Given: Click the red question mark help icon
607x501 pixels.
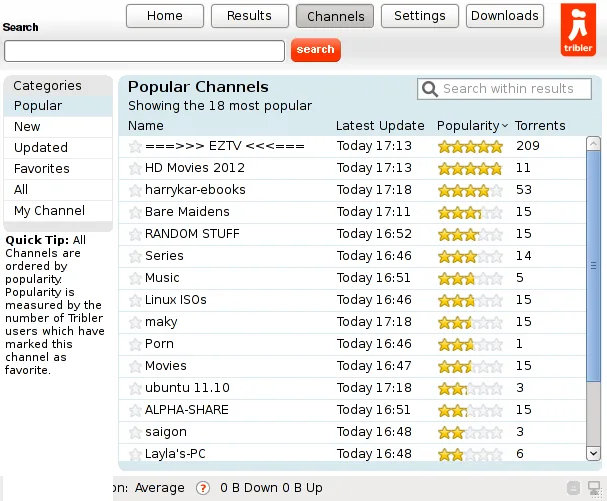Looking at the screenshot, I should point(203,488).
